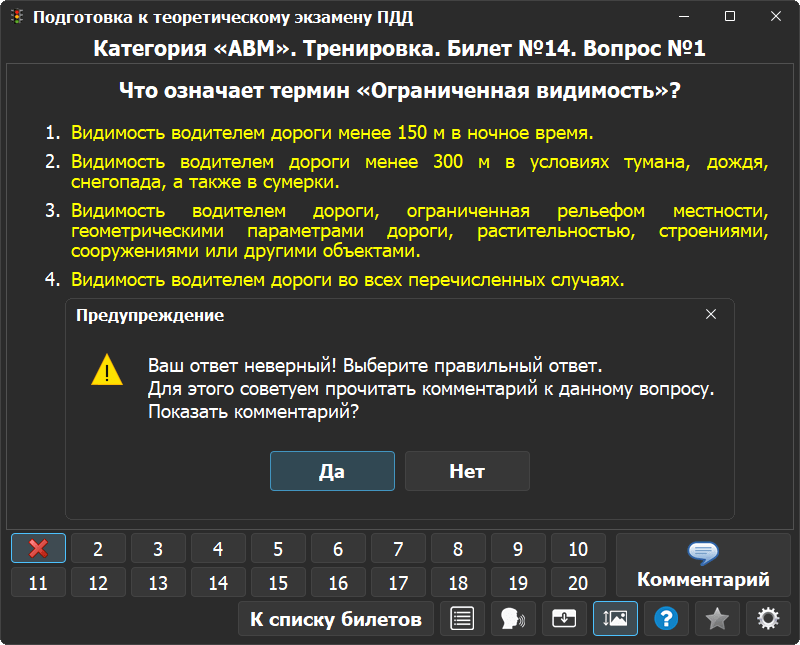Click the Ваш ответ неверный message
Viewport: 800px width, 645px height.
pos(375,366)
